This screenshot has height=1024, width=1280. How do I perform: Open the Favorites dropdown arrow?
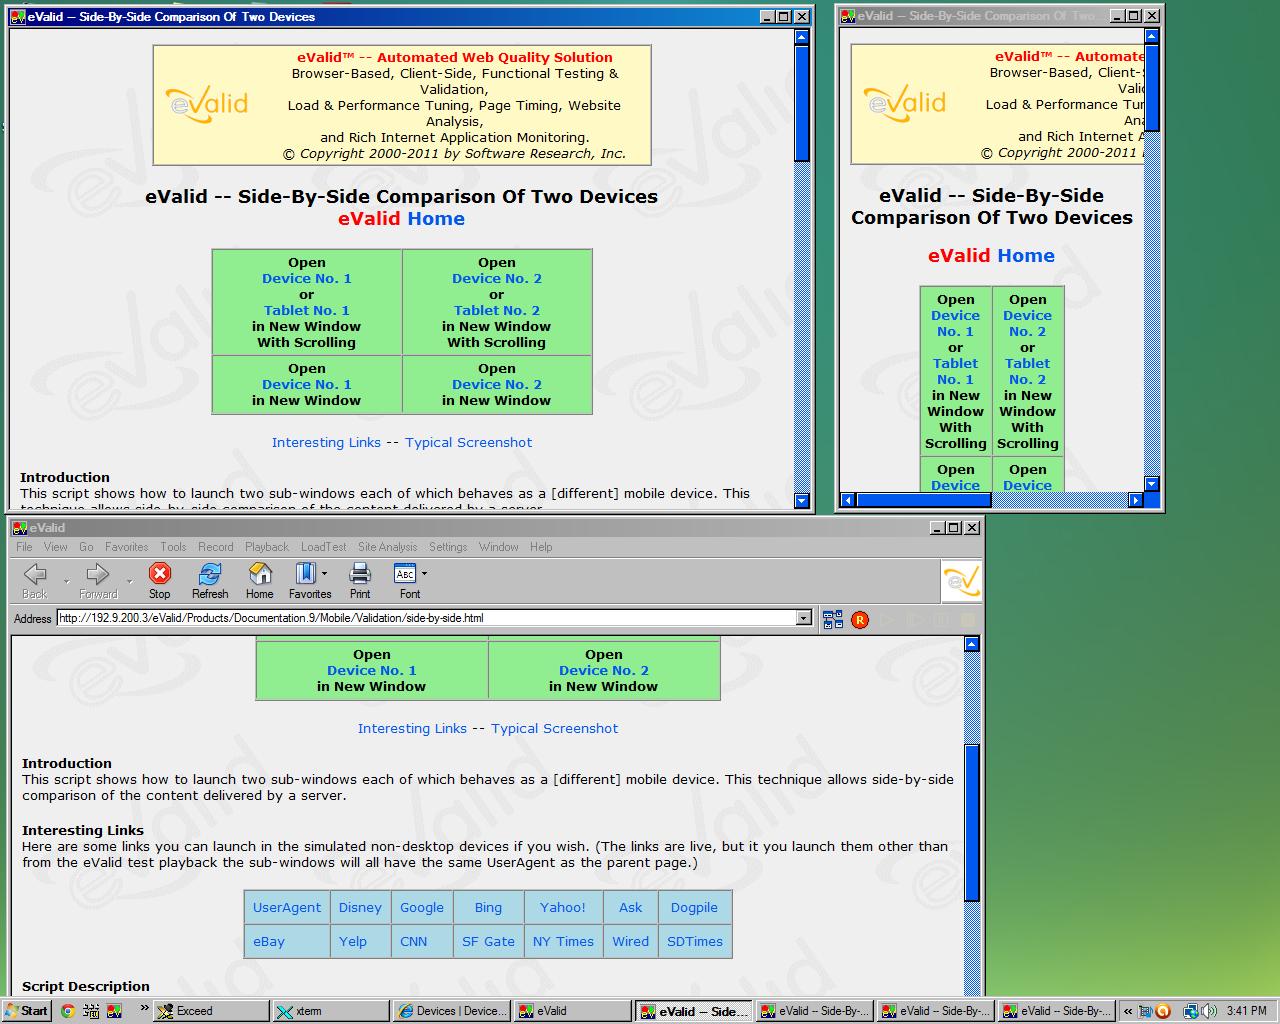pyautogui.click(x=324, y=574)
